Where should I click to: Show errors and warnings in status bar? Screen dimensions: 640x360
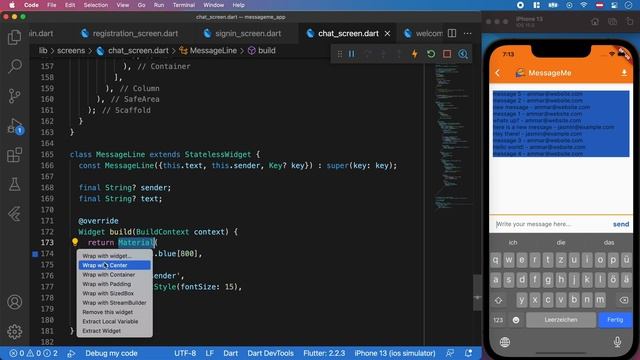pyautogui.click(x=34, y=353)
